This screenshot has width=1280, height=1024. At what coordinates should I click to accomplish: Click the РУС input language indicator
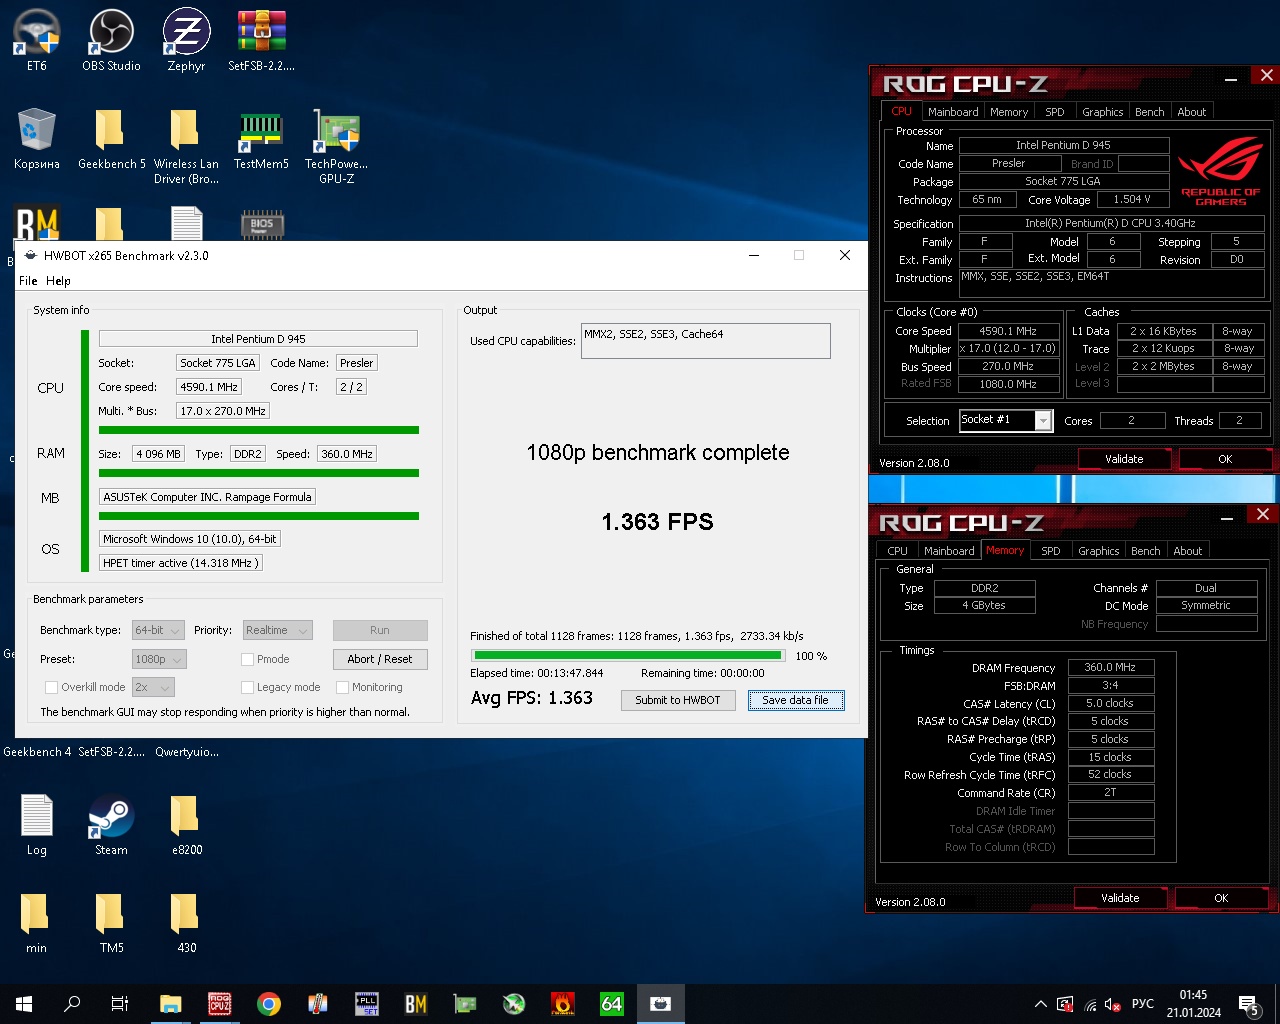(1143, 1004)
